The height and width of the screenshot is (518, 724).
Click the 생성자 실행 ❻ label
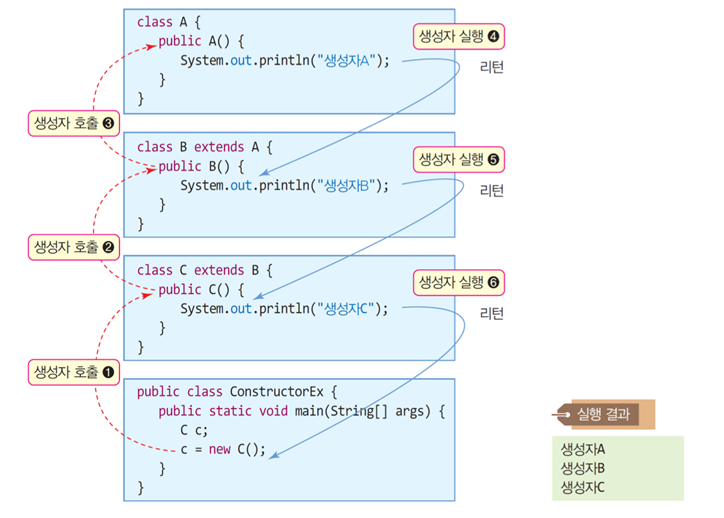tap(460, 283)
